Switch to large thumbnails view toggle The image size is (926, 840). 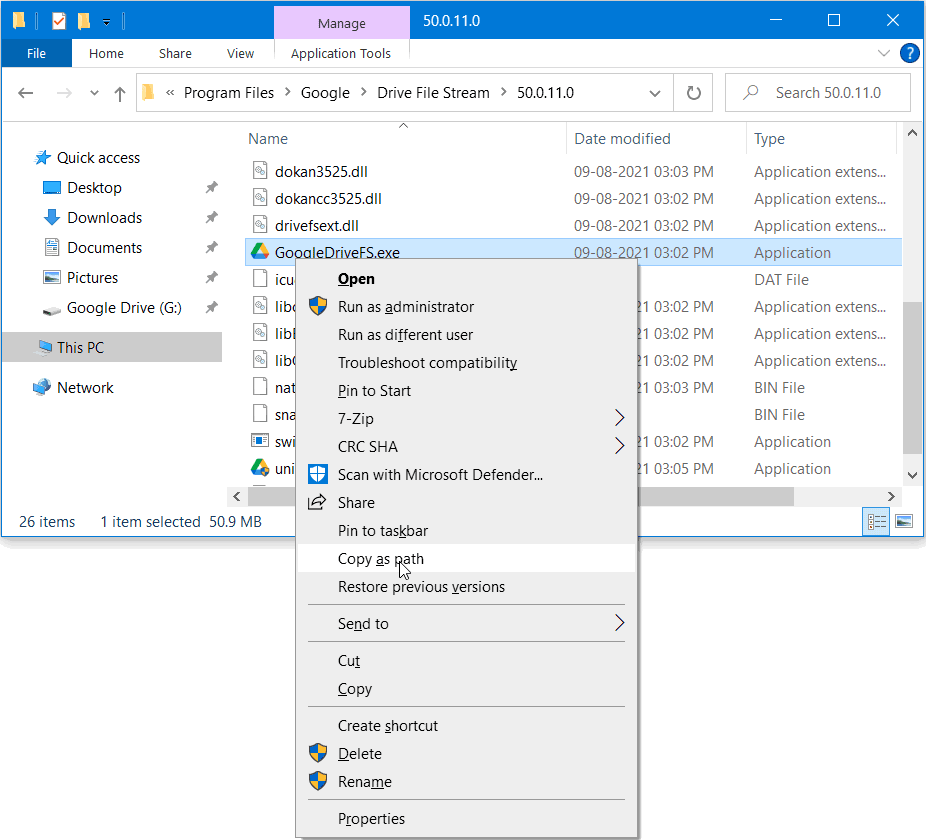point(903,521)
